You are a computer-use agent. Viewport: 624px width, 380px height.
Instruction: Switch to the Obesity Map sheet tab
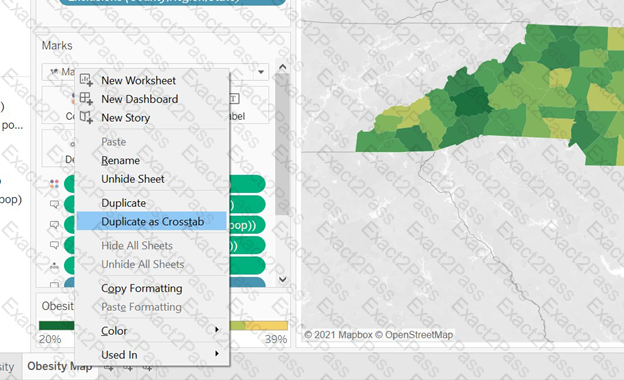60,366
